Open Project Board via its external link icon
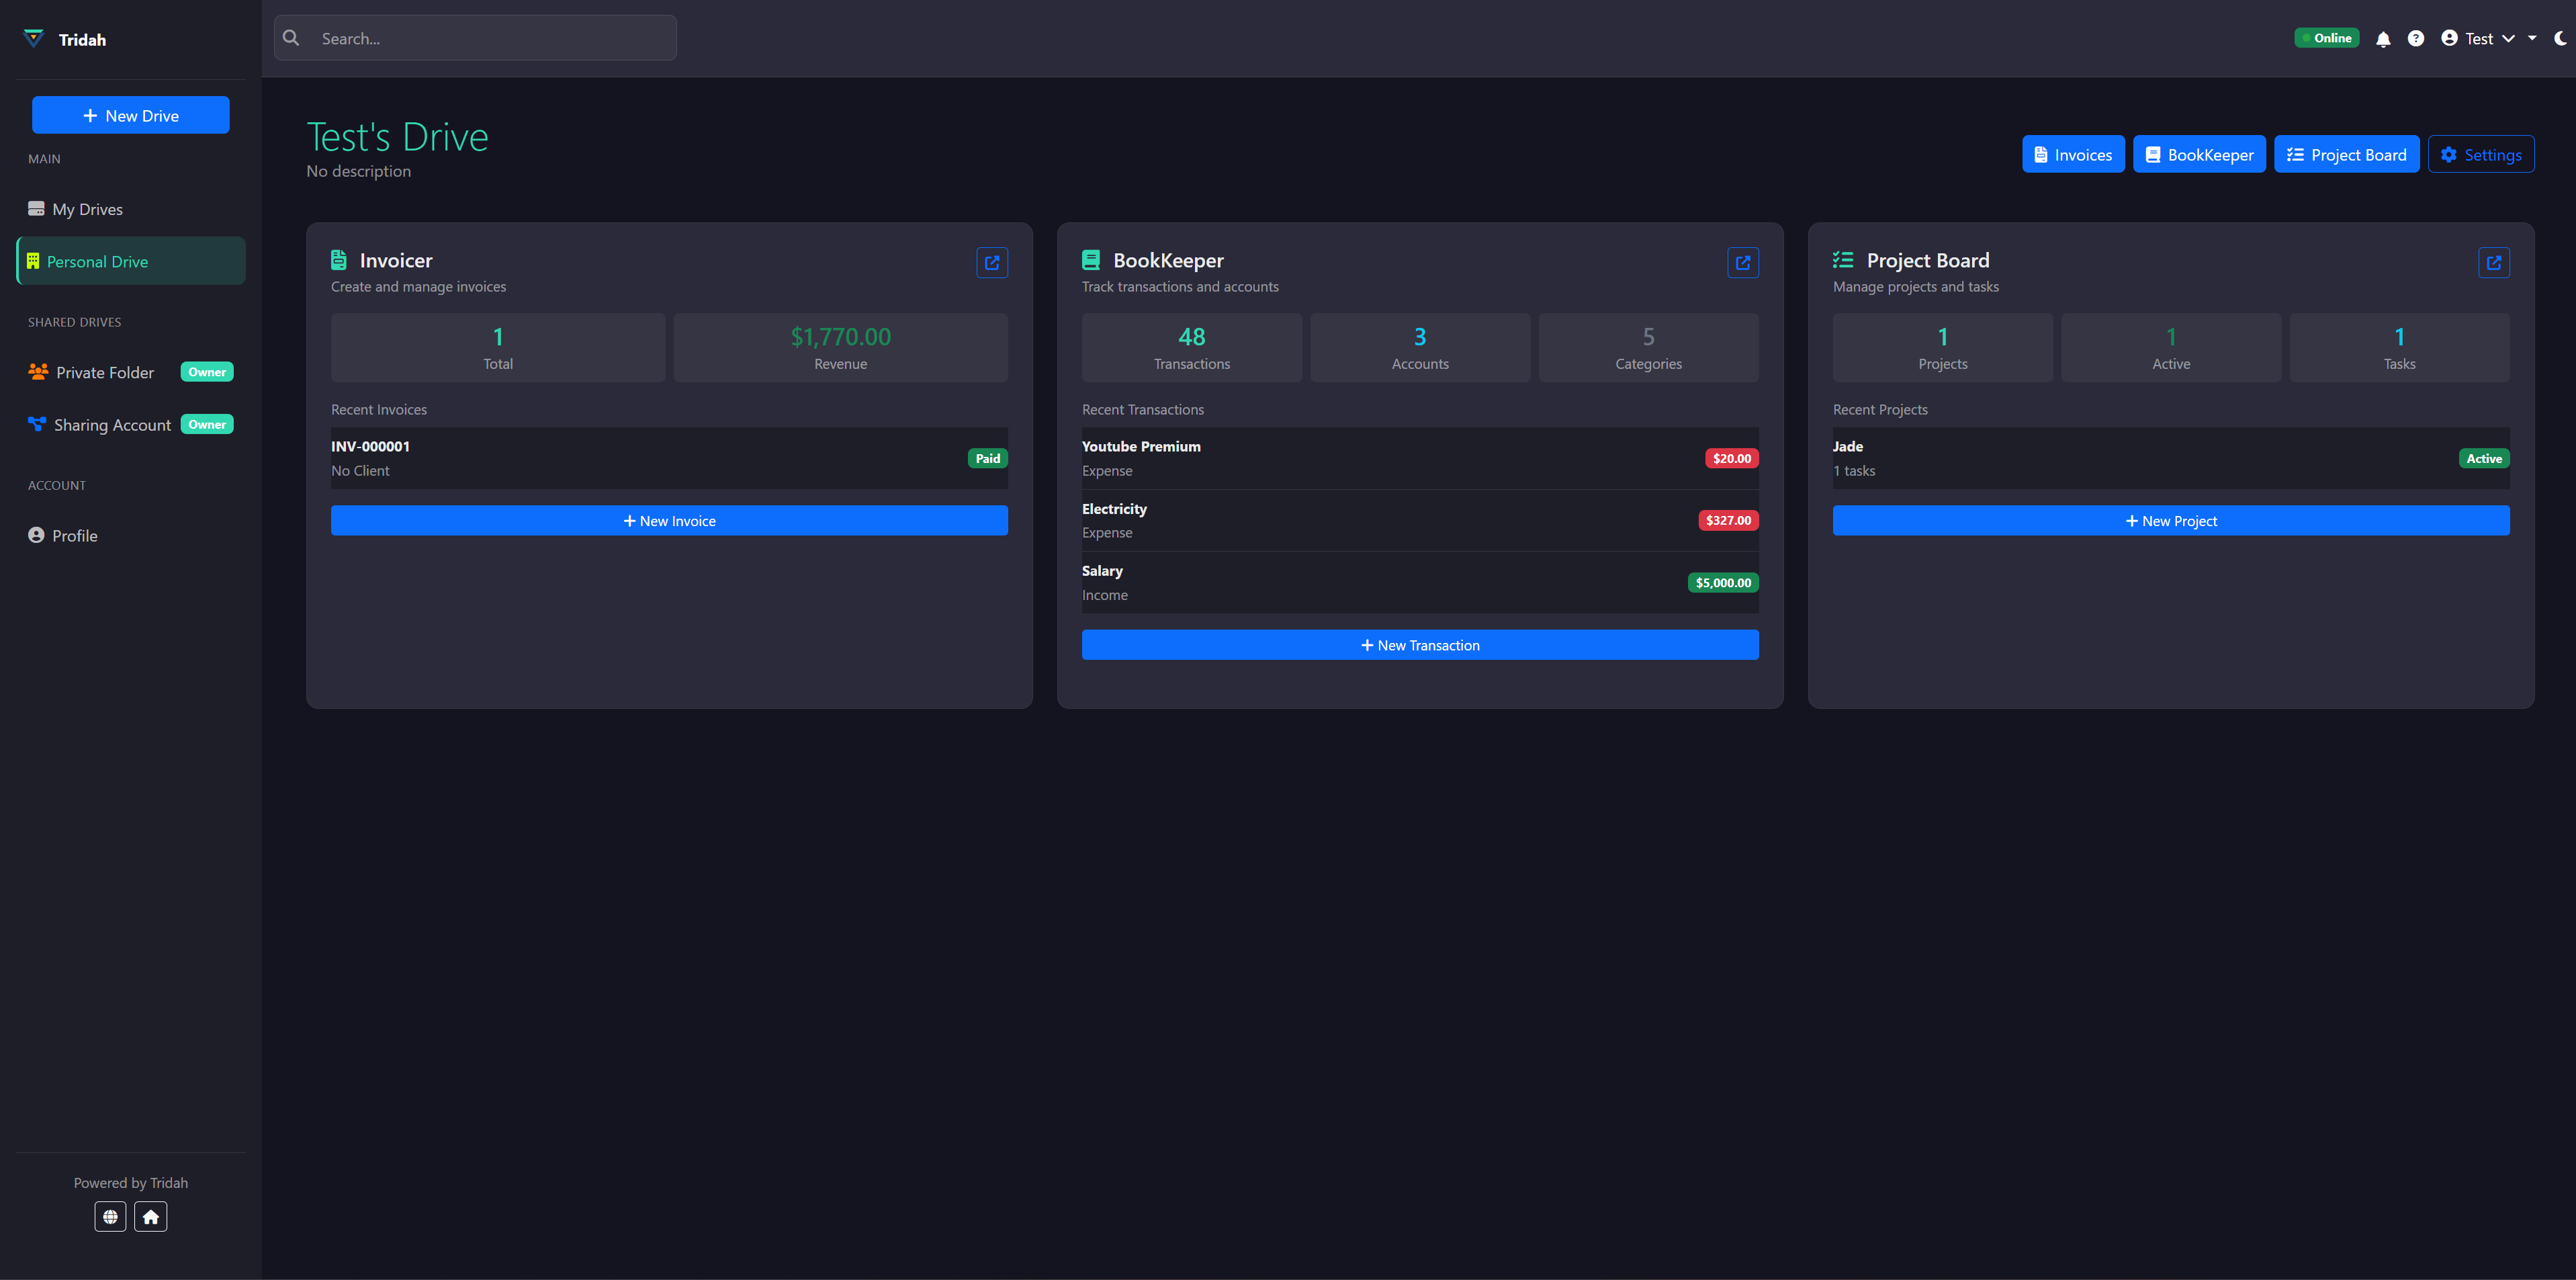This screenshot has width=2576, height=1280. point(2494,262)
